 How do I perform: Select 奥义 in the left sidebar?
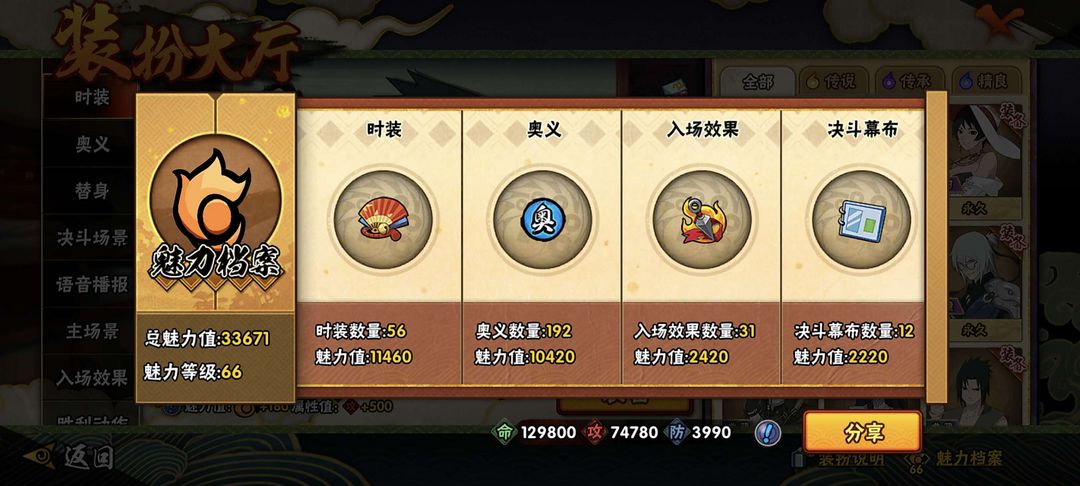(x=92, y=144)
